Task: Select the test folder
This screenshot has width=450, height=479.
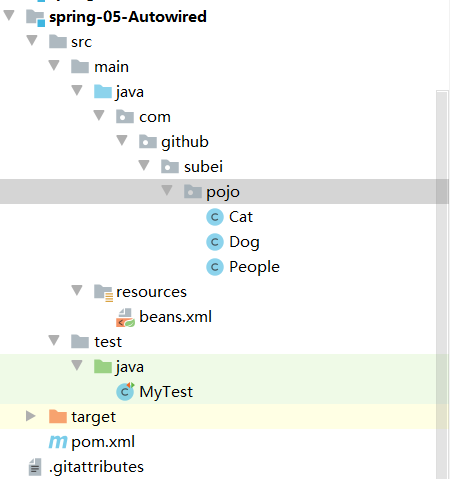Action: click(x=108, y=342)
